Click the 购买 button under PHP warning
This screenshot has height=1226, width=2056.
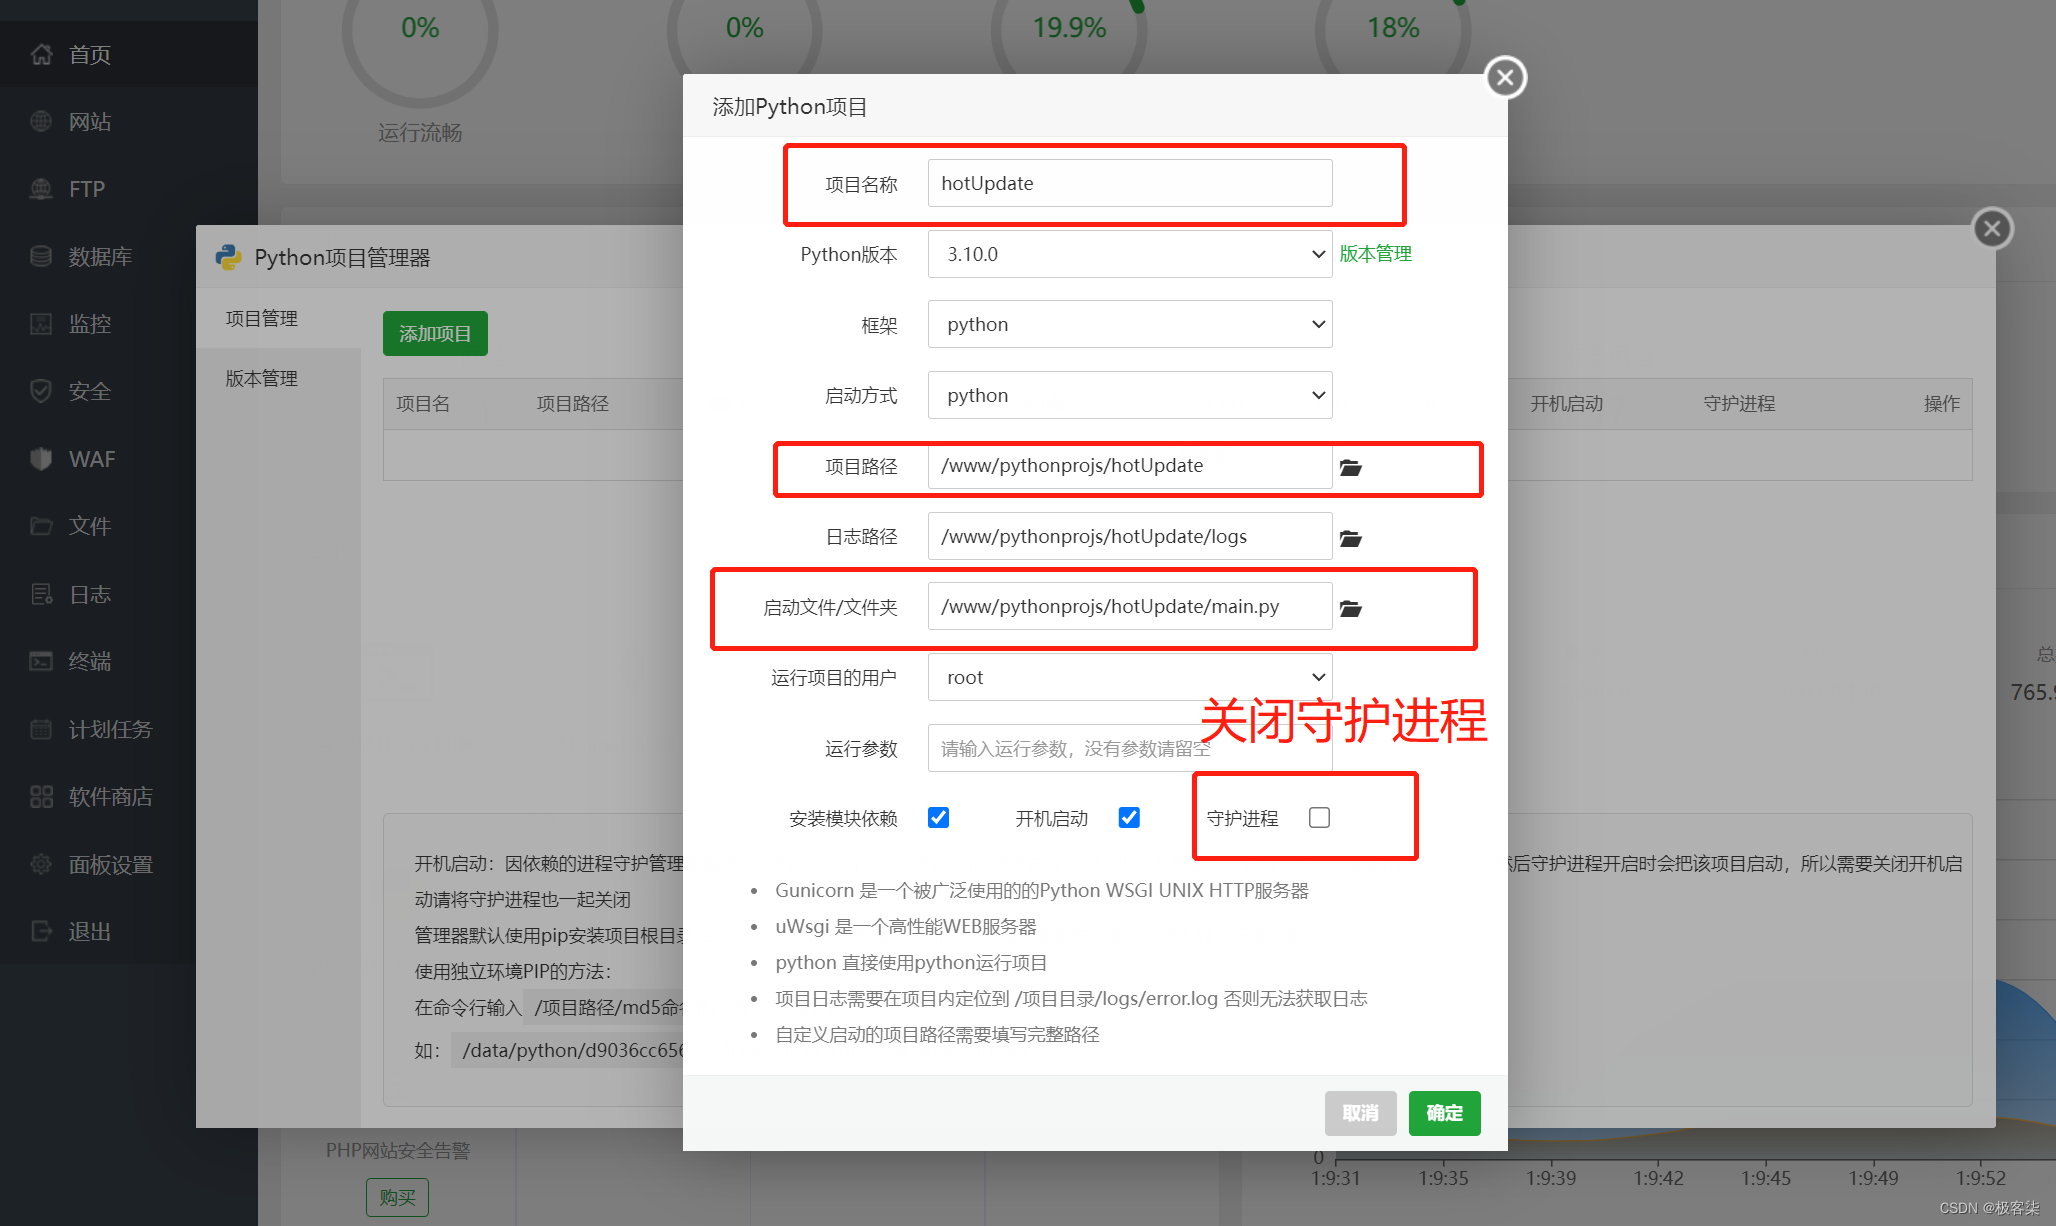click(x=397, y=1197)
